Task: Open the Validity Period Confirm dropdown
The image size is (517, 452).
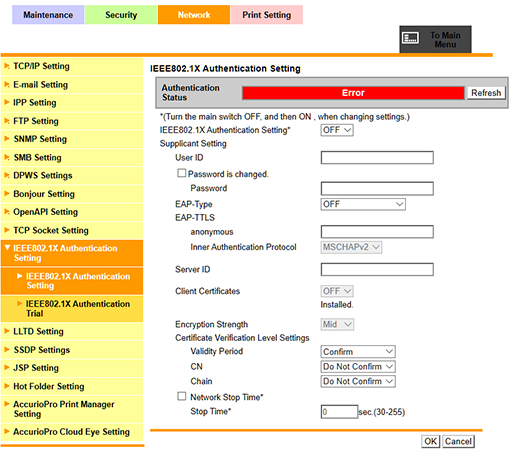Action: point(358,352)
